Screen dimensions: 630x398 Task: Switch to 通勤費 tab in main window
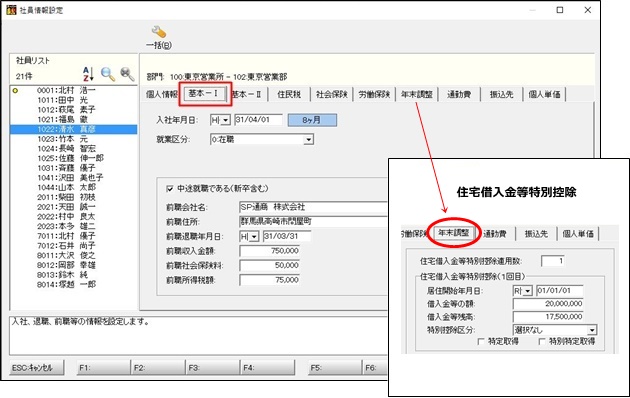click(459, 94)
